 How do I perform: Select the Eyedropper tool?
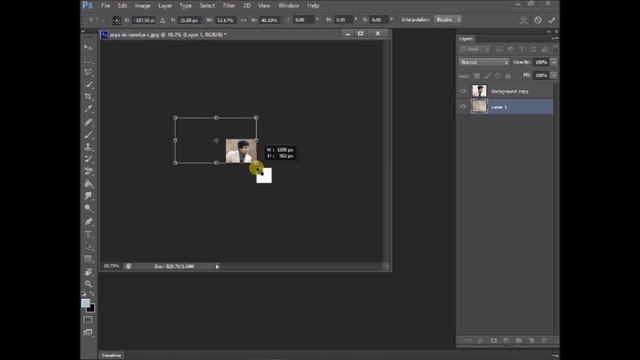point(88,109)
